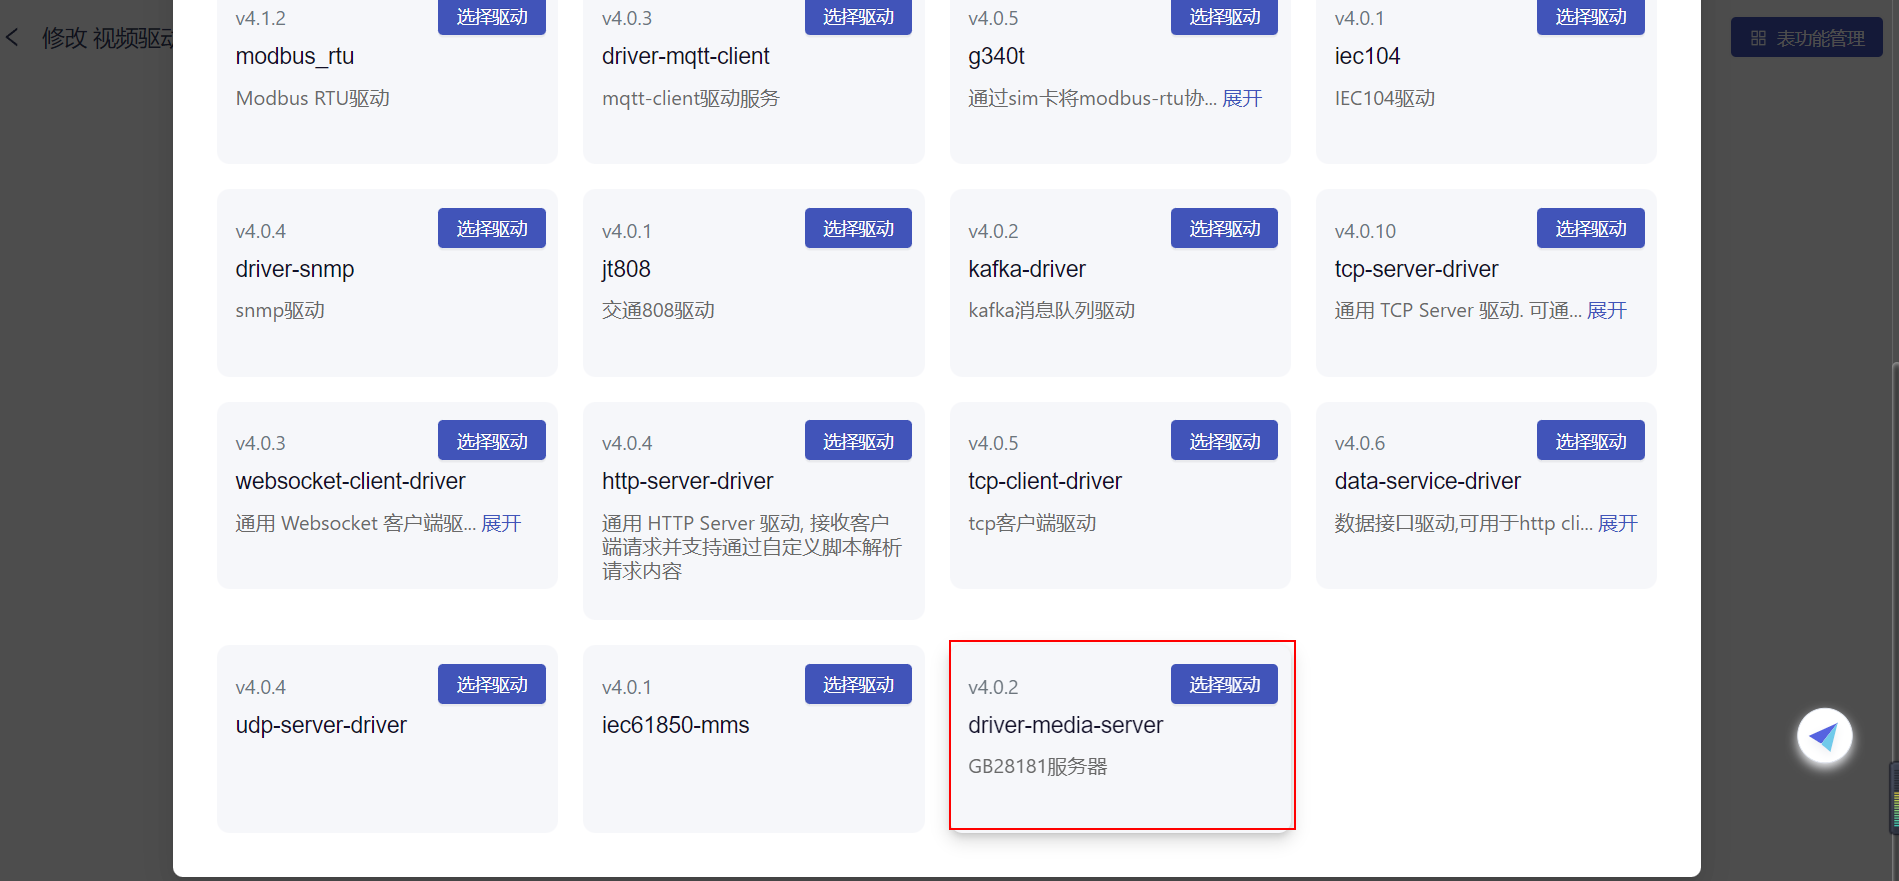This screenshot has width=1899, height=881.
Task: Click the tcp-client-driver name
Action: (x=1045, y=481)
